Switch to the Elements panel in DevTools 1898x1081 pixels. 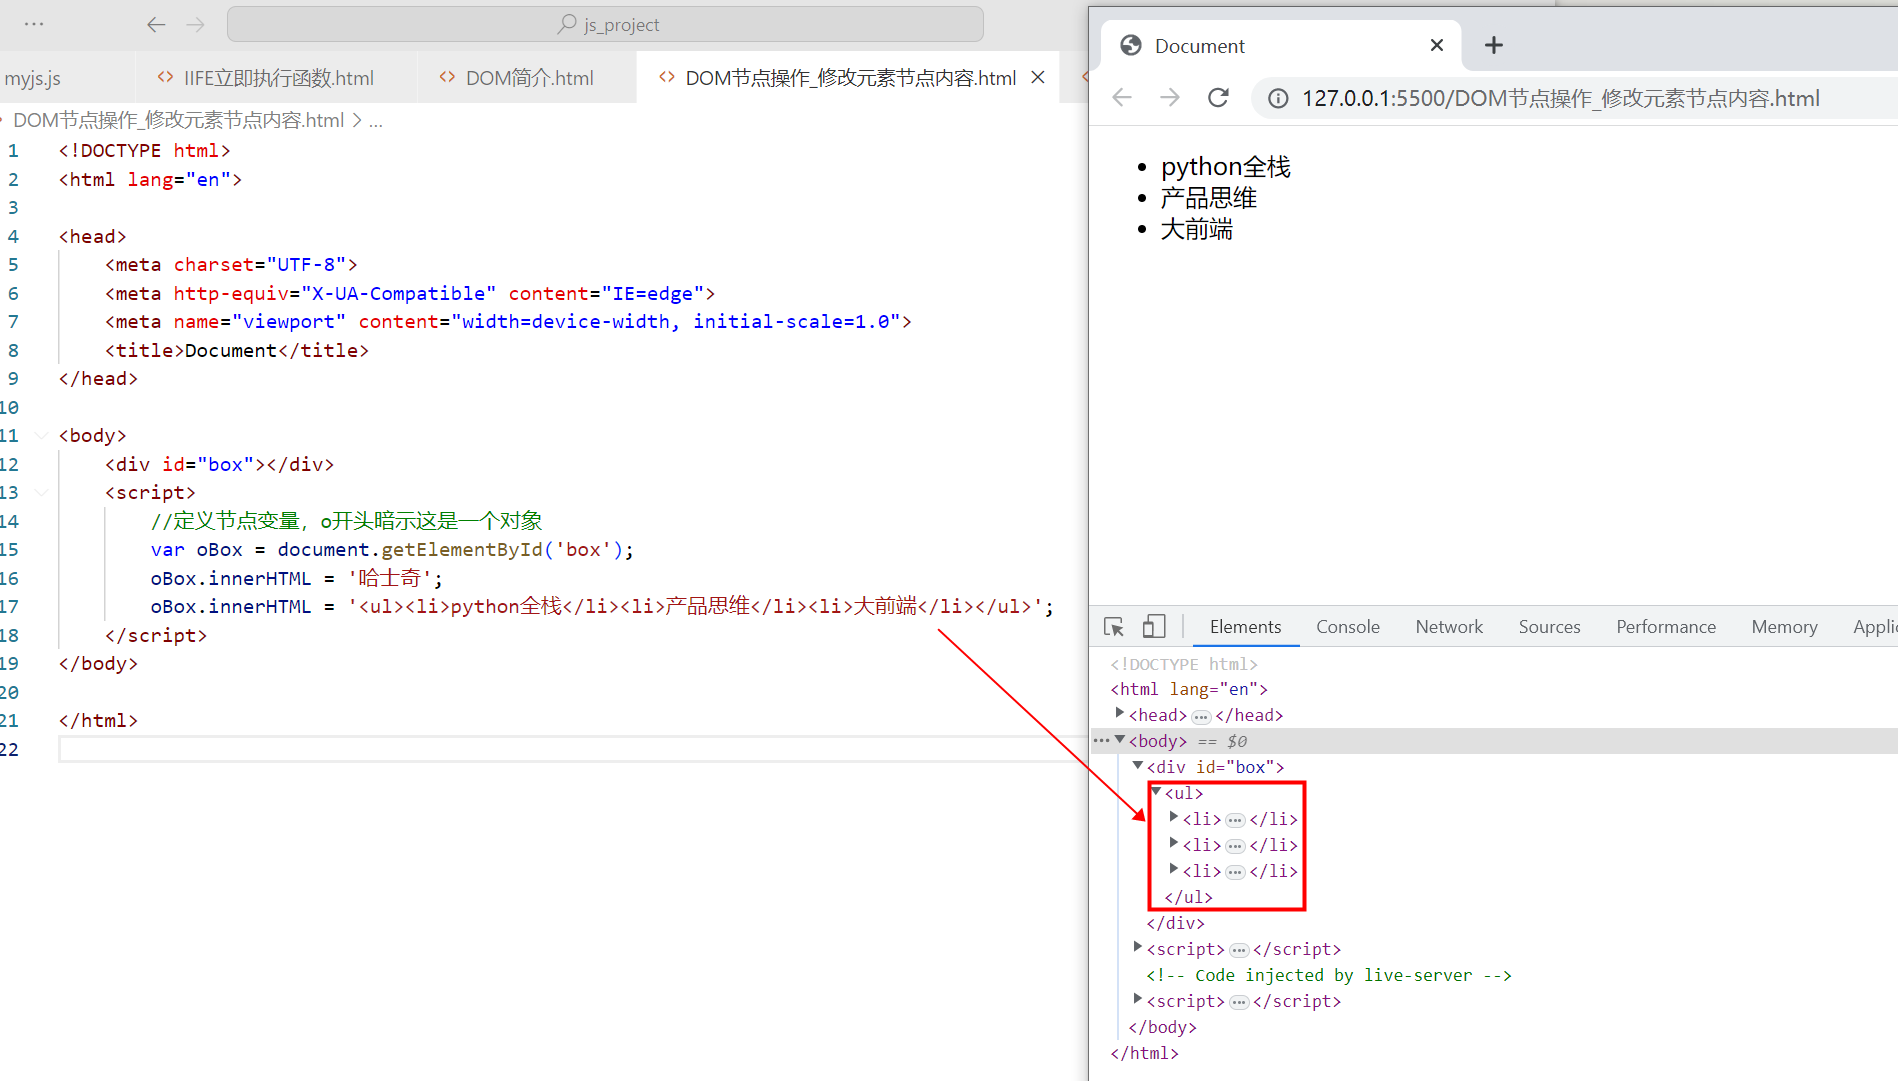click(x=1245, y=627)
